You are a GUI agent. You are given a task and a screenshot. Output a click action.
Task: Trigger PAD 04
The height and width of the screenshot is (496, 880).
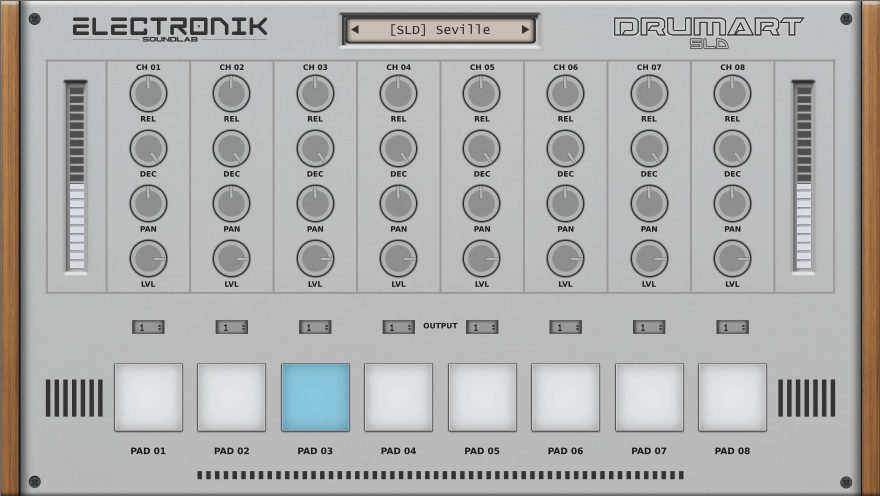point(398,397)
